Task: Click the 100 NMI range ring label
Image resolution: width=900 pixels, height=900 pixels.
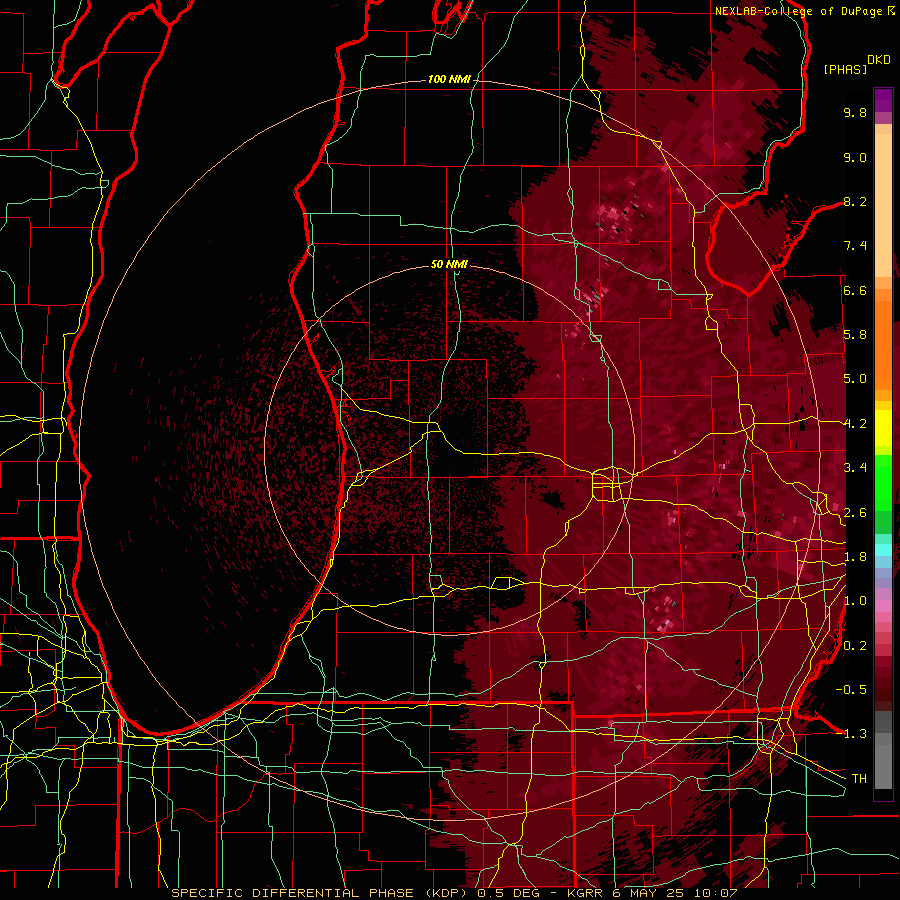Action: 449,79
